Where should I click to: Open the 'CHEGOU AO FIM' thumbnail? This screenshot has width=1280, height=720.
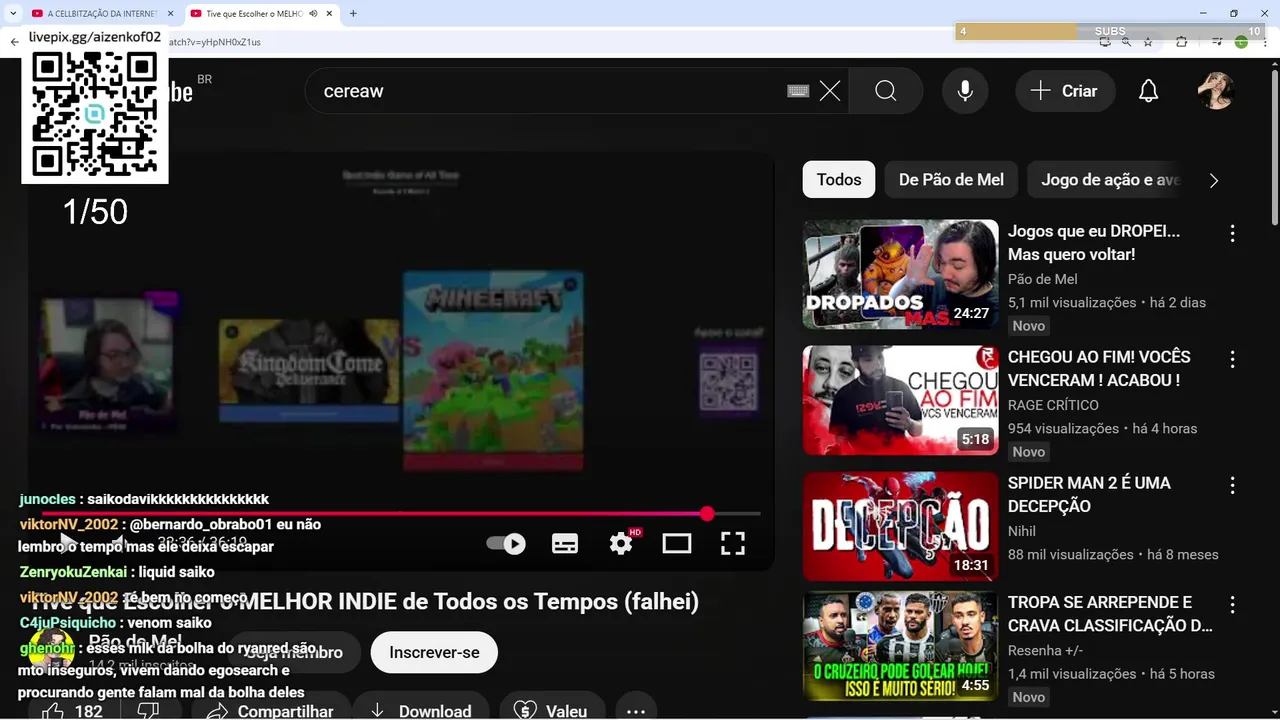[x=901, y=400]
